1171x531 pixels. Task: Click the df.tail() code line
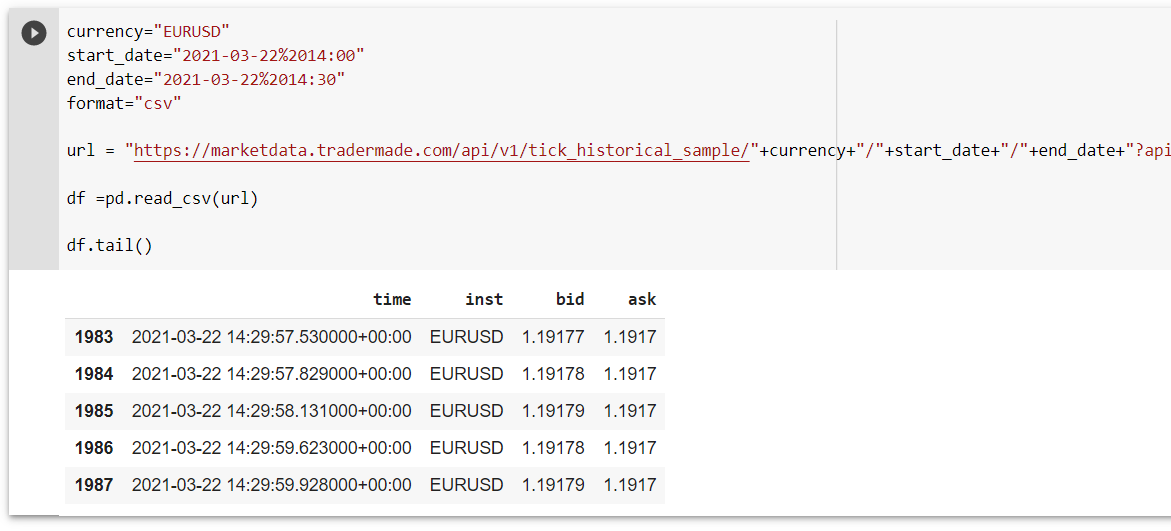[109, 247]
